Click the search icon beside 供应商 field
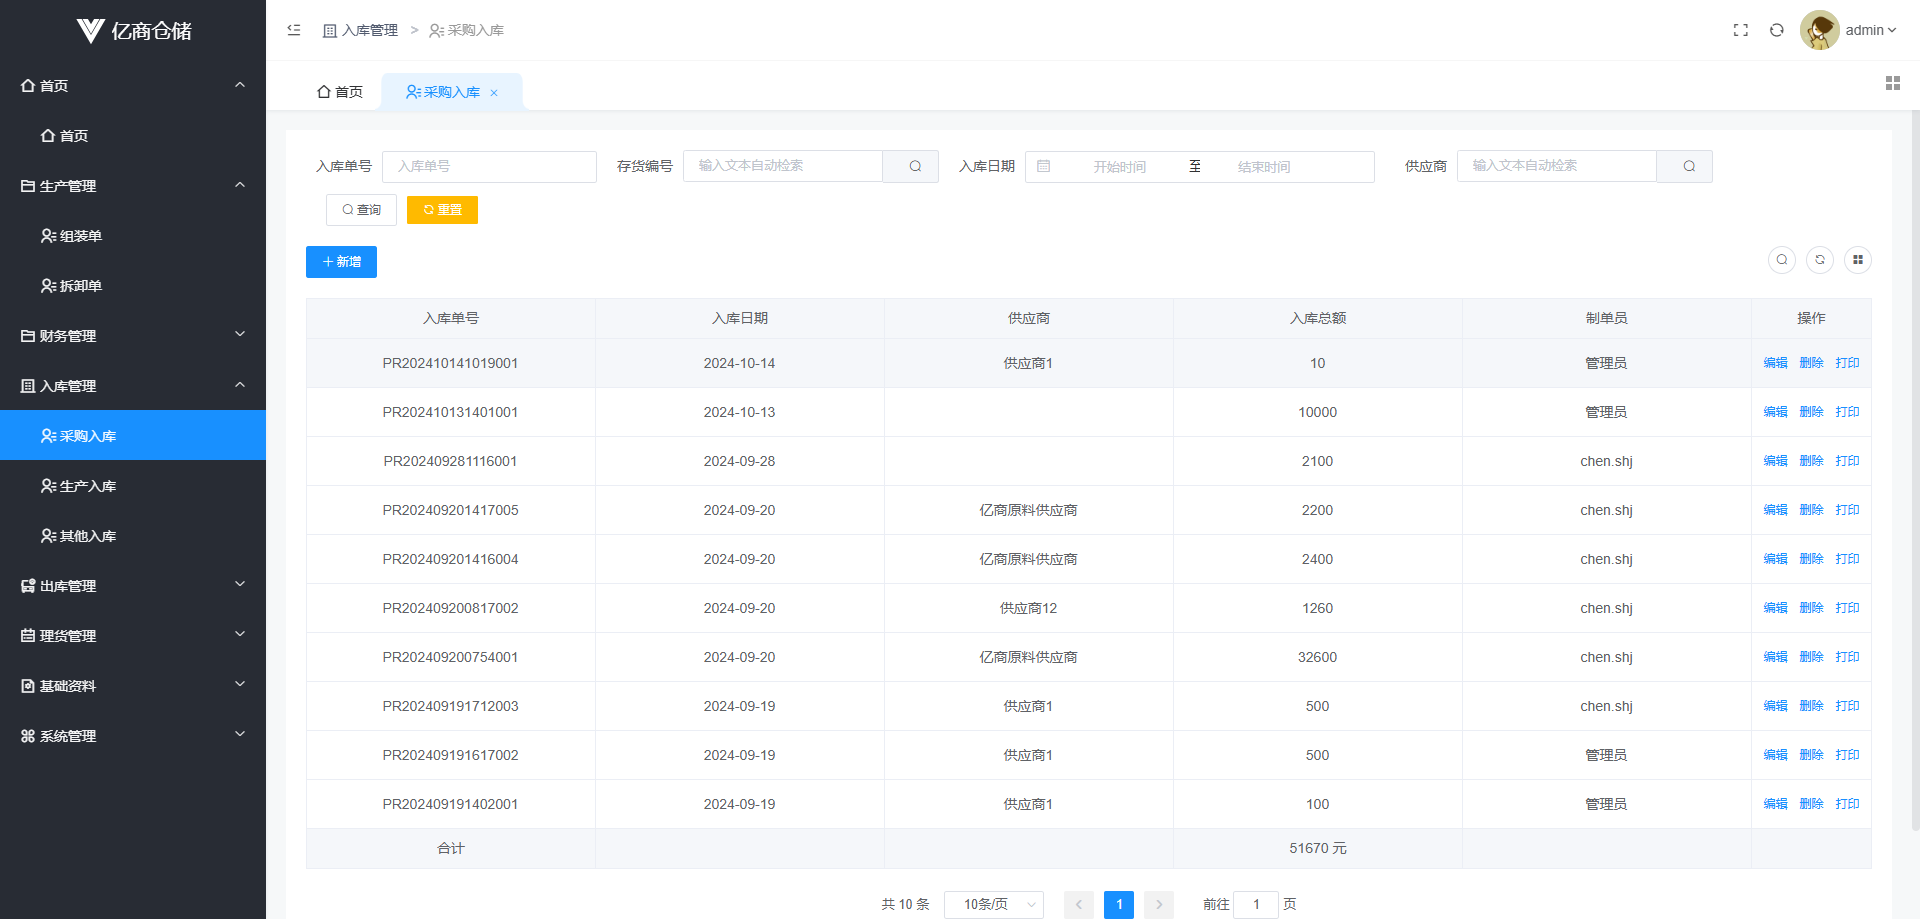This screenshot has width=1920, height=919. point(1688,166)
